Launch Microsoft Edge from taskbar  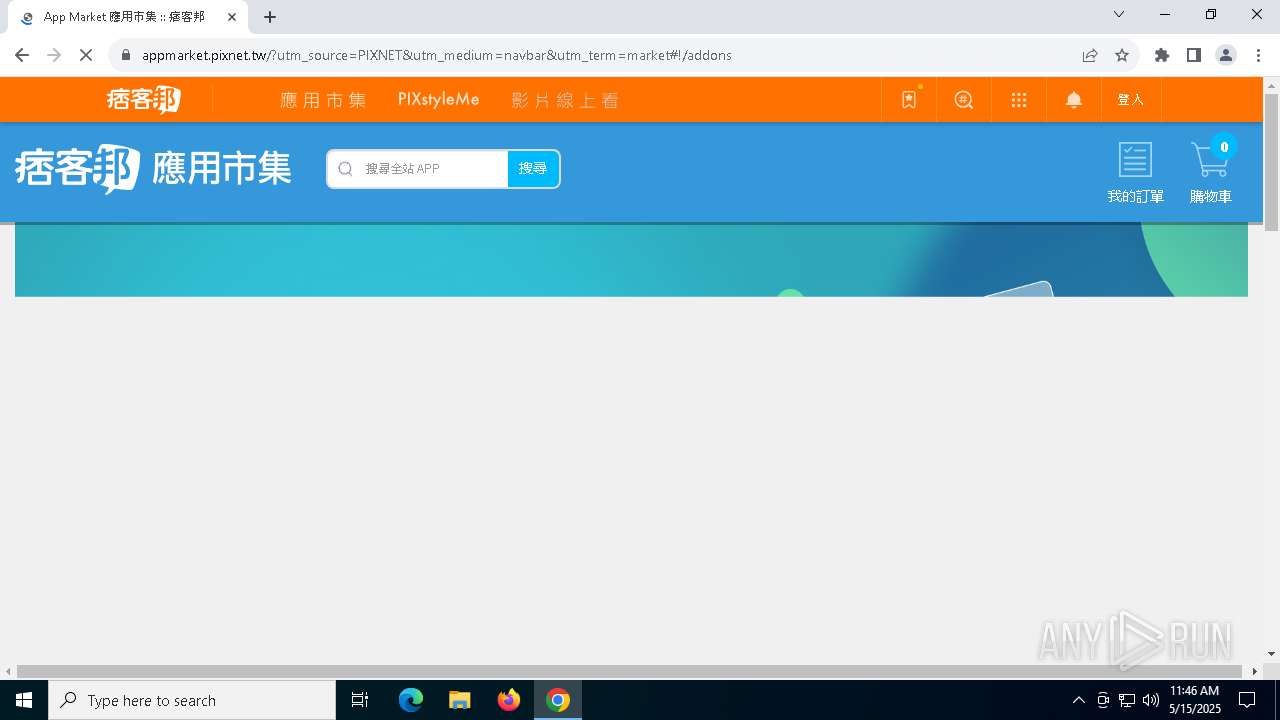[411, 700]
